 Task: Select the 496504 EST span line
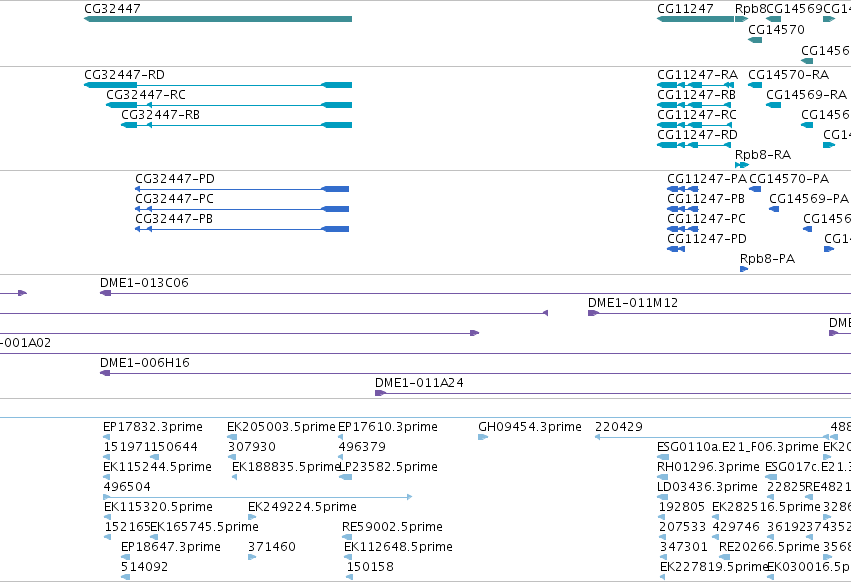coord(258,497)
